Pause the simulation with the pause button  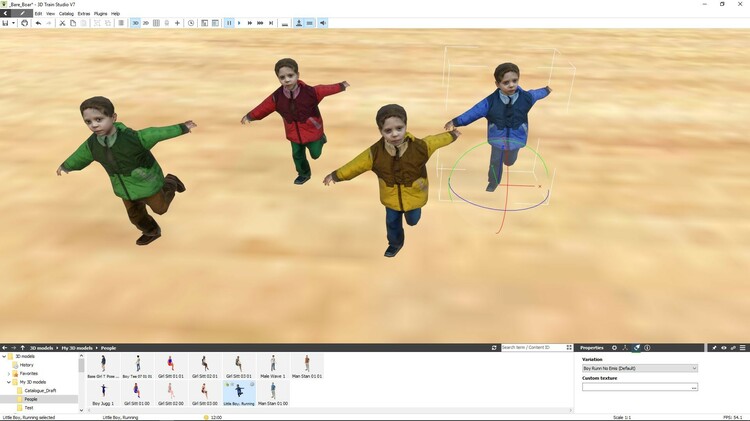tap(228, 23)
